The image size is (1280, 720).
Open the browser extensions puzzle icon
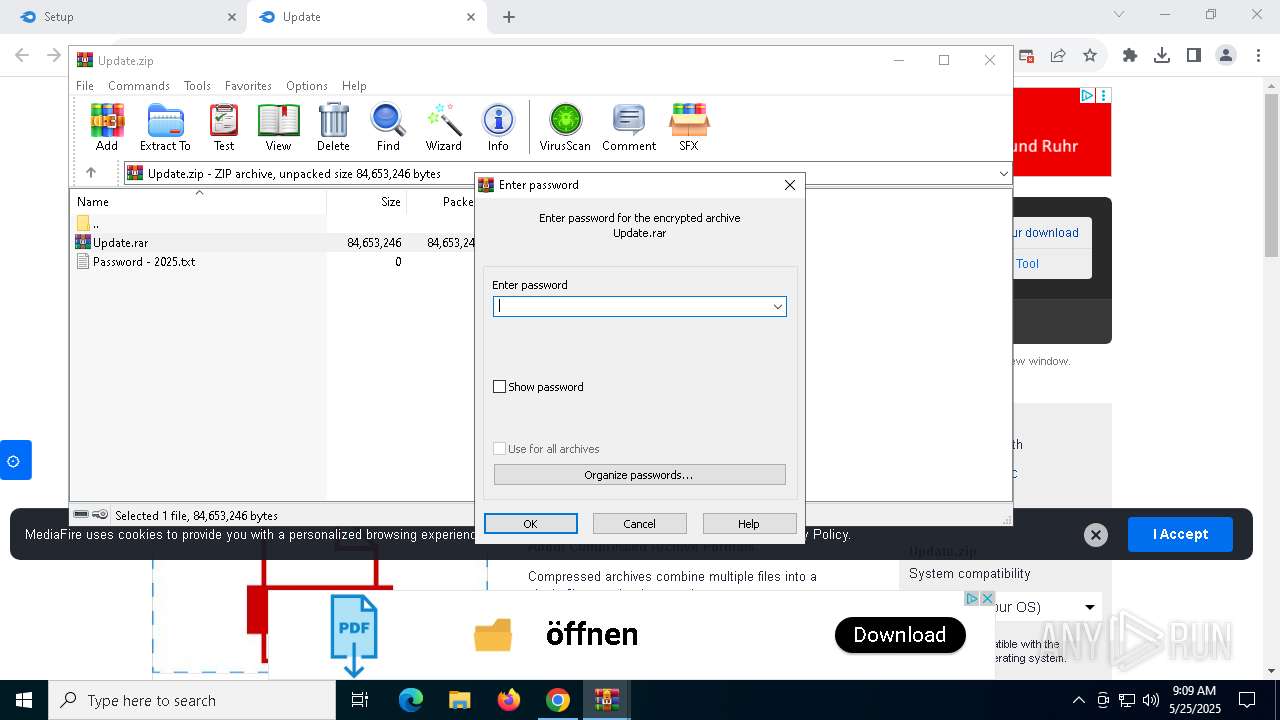tap(1130, 56)
